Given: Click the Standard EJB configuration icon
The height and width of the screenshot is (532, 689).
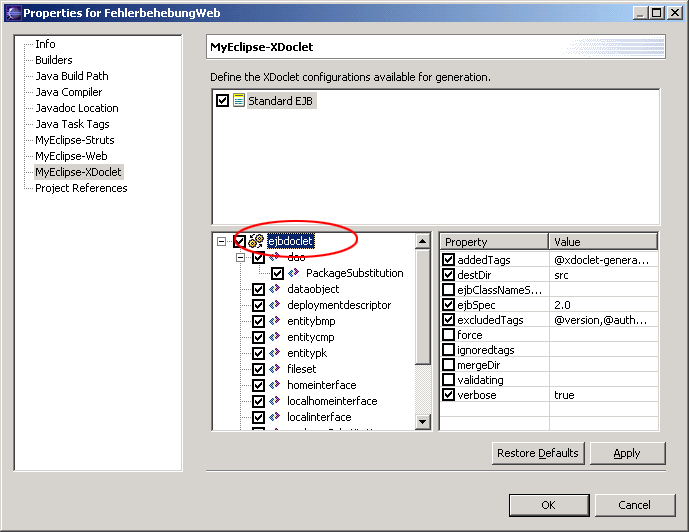Looking at the screenshot, I should pyautogui.click(x=238, y=101).
